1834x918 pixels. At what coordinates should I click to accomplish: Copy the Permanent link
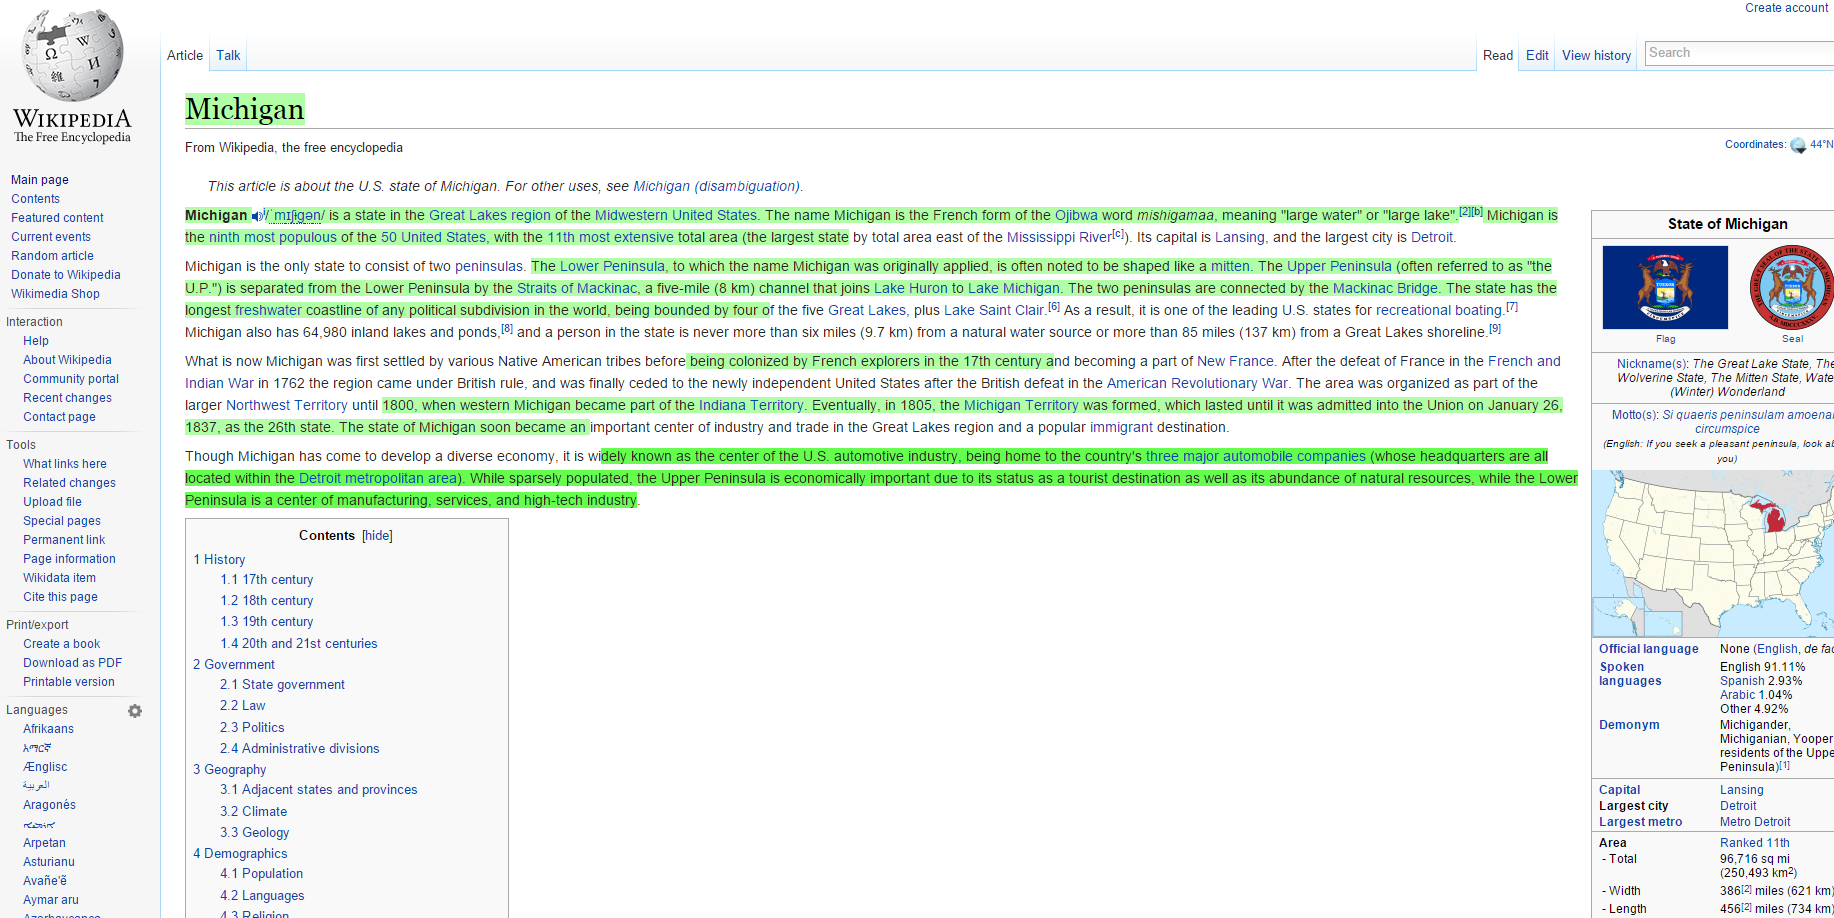coord(64,540)
